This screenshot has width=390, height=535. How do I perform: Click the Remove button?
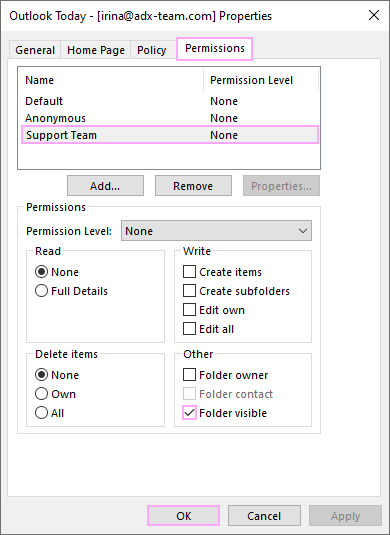tap(193, 186)
